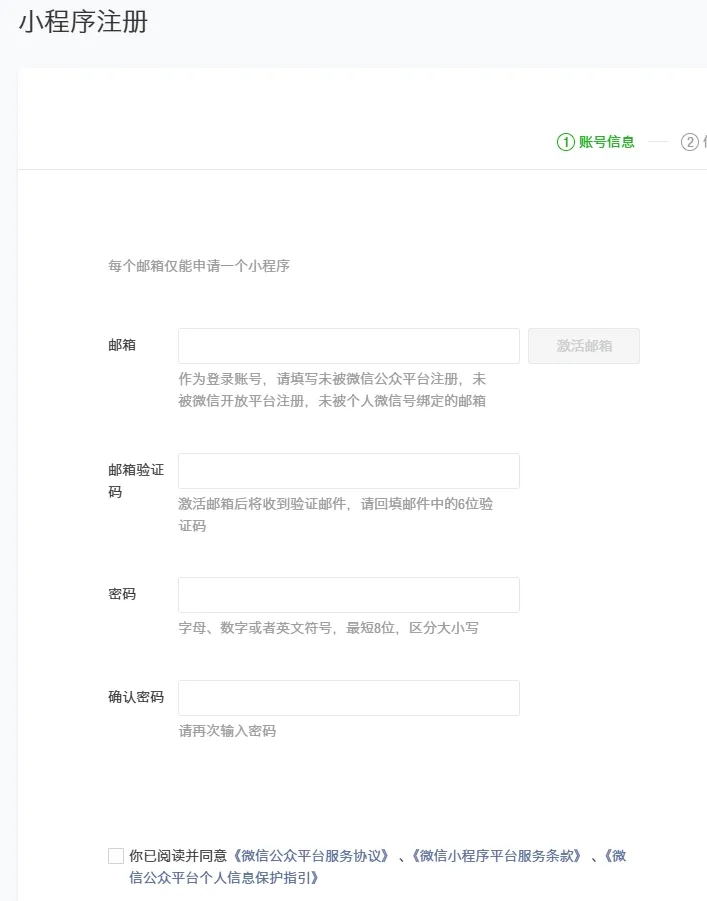707x901 pixels.
Task: Select the 账号信息 step label
Action: pos(606,142)
